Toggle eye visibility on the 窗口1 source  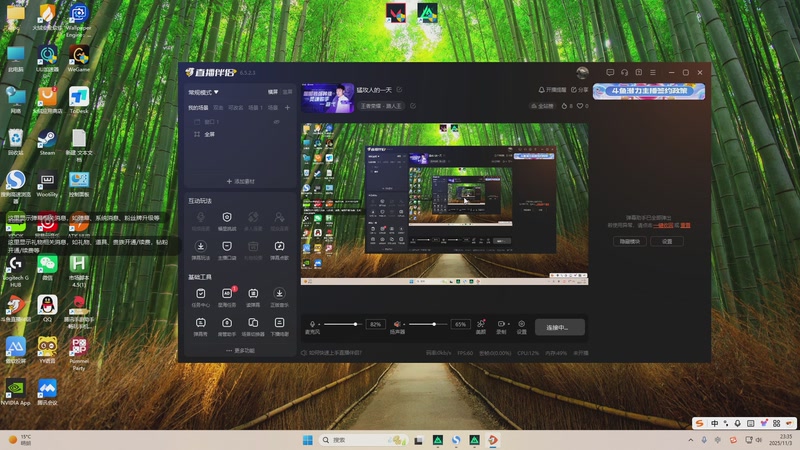coord(277,122)
